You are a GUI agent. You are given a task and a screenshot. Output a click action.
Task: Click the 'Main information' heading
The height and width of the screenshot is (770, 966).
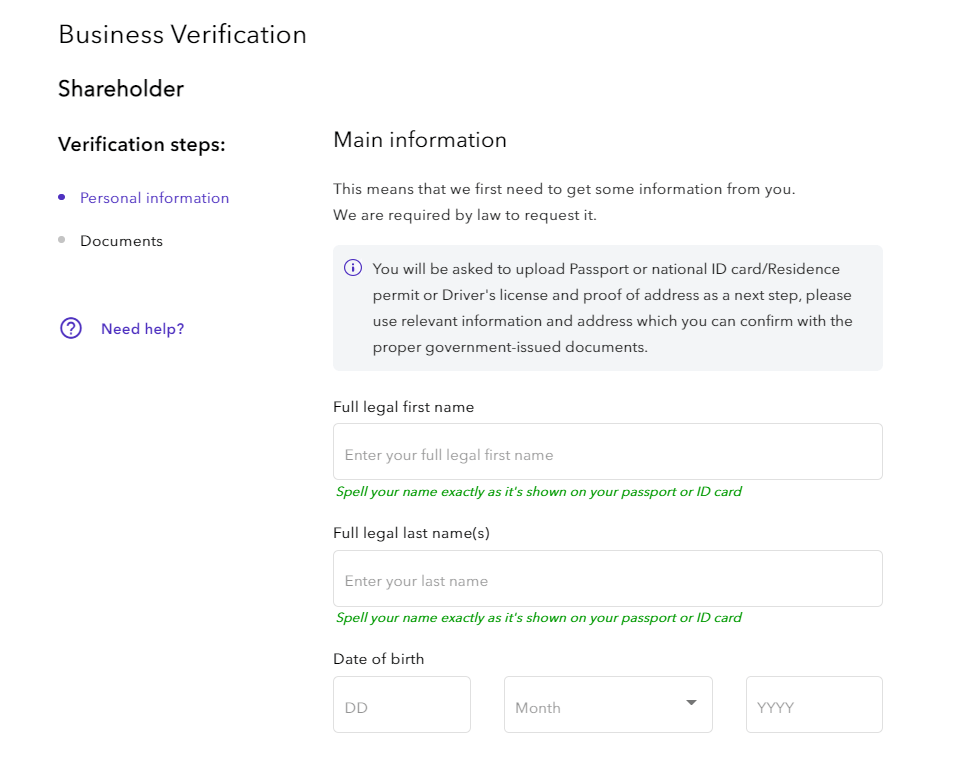[419, 140]
